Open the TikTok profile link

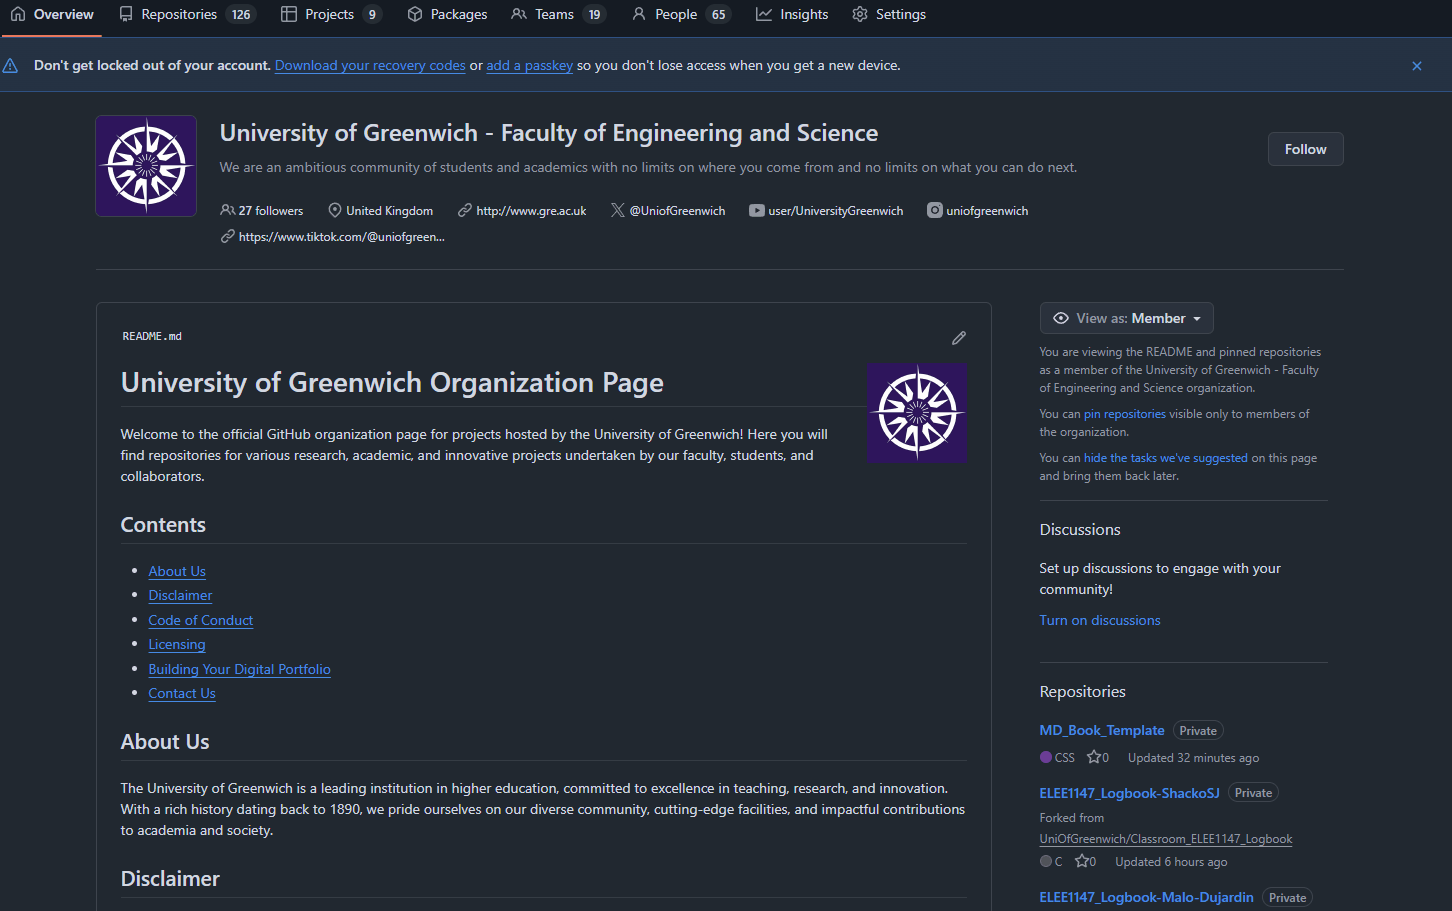(342, 237)
